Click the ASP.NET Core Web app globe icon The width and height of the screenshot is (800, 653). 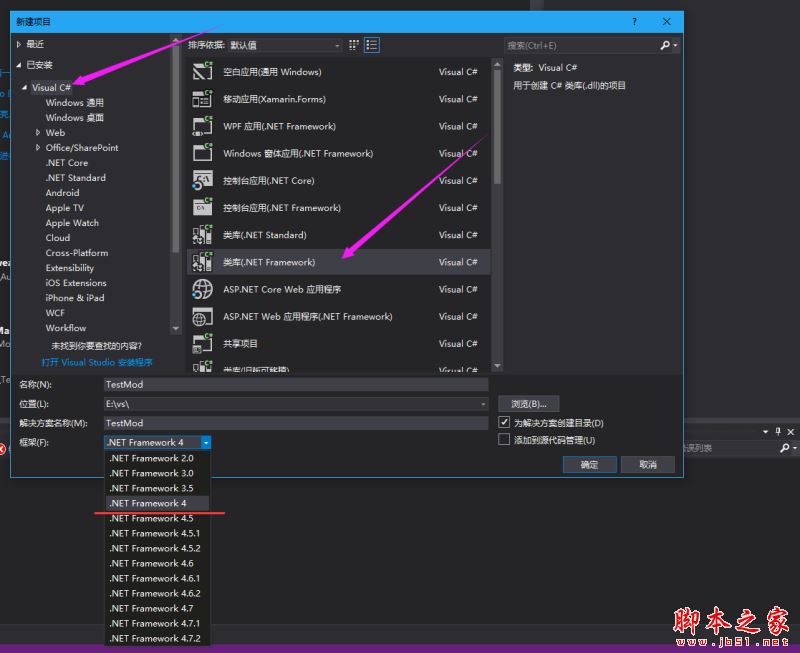click(202, 289)
